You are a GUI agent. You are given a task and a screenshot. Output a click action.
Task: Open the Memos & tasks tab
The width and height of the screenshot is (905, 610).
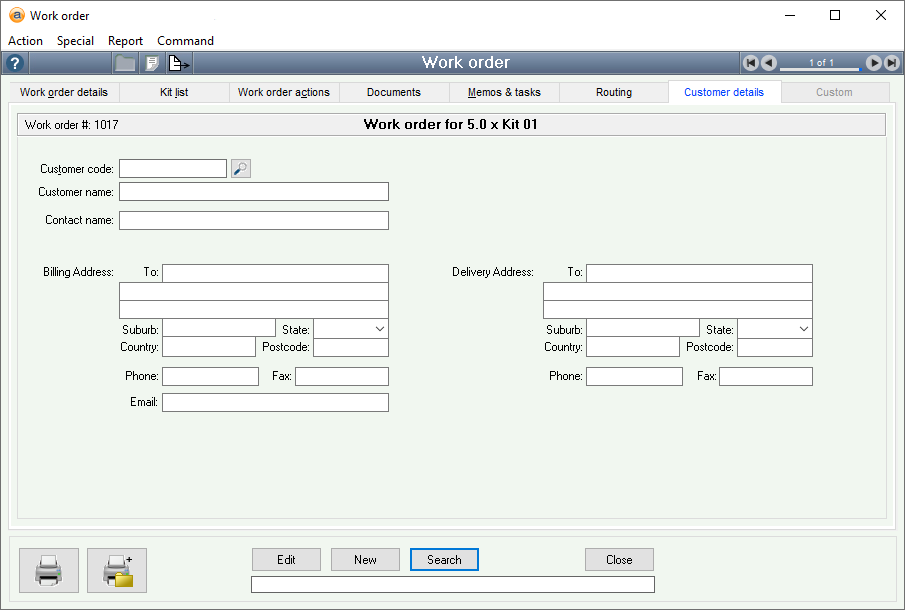(504, 92)
